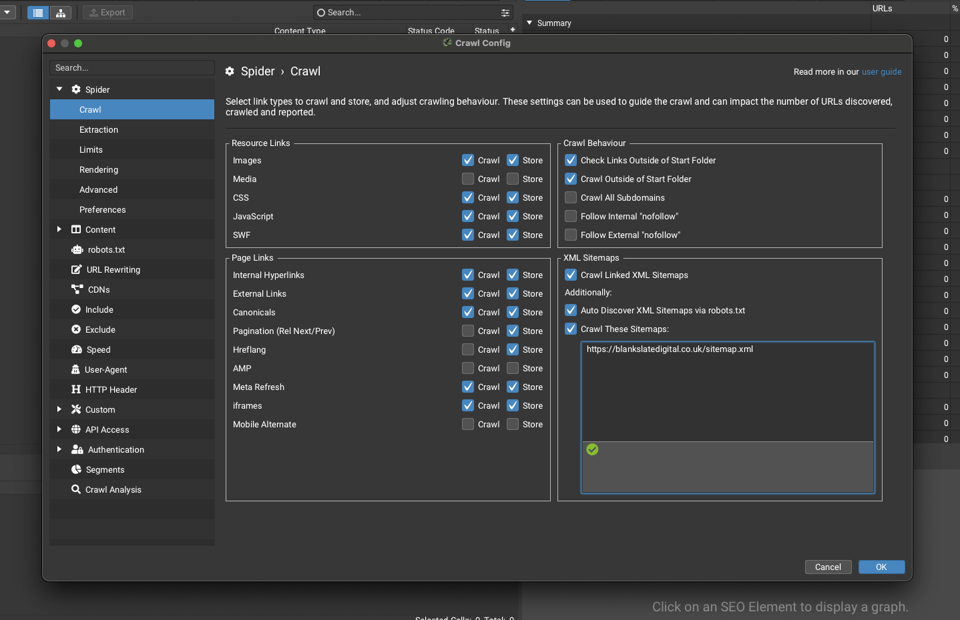The width and height of the screenshot is (960, 620).
Task: Click the Exclude cross icon
Action: pos(76,329)
